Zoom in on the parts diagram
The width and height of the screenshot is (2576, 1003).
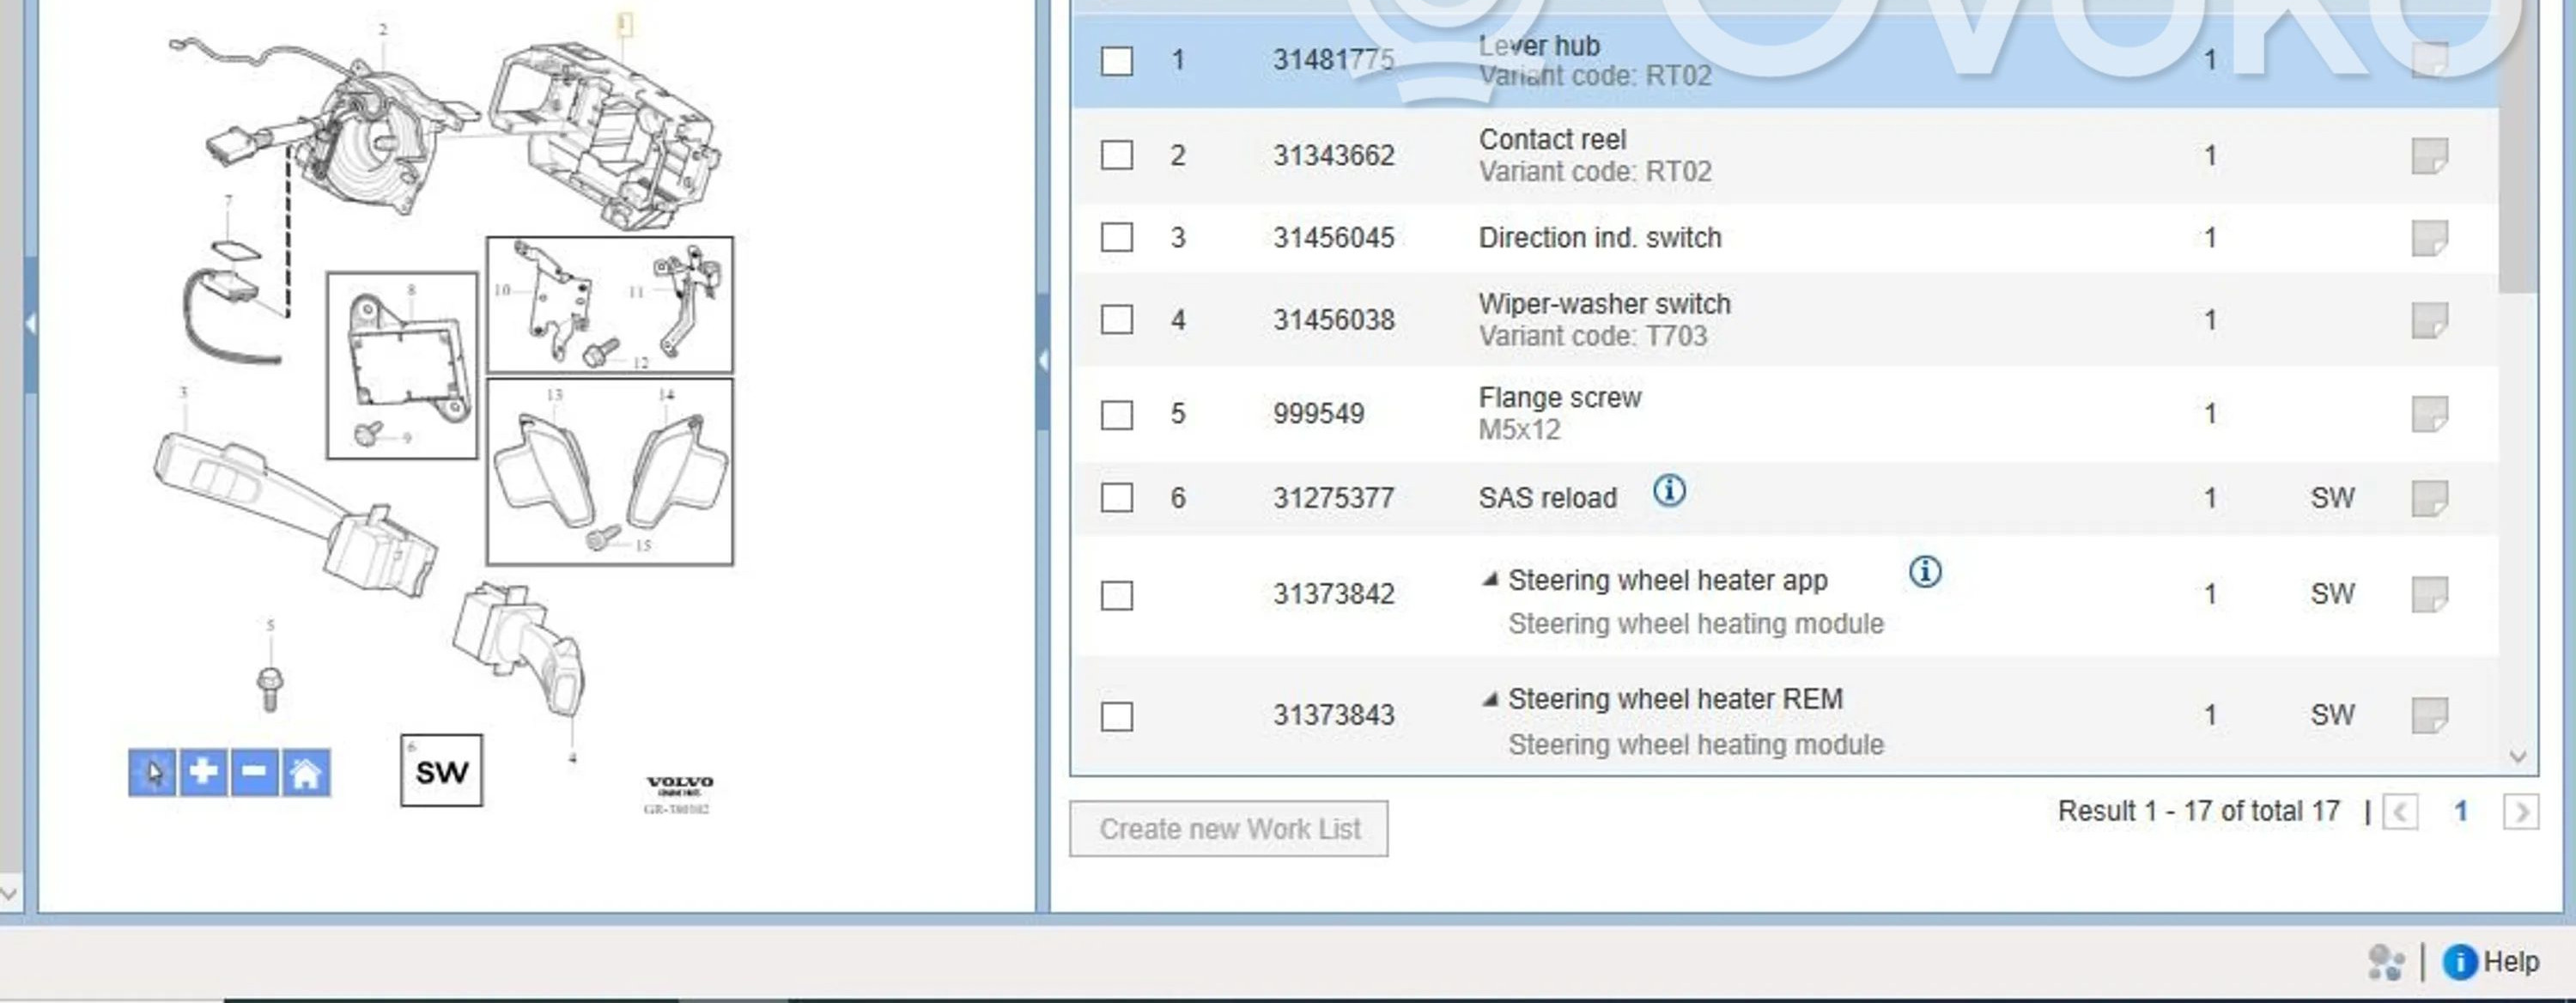pyautogui.click(x=203, y=772)
